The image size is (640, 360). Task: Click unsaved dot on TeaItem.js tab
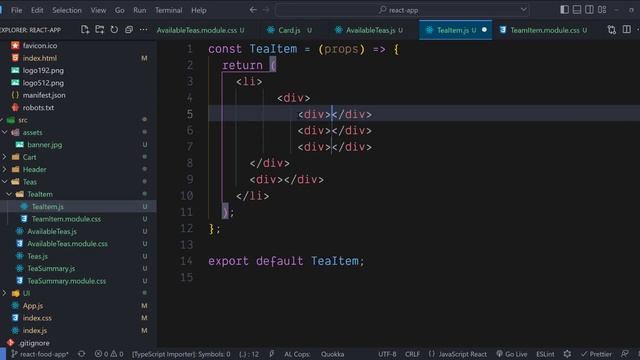coord(484,30)
